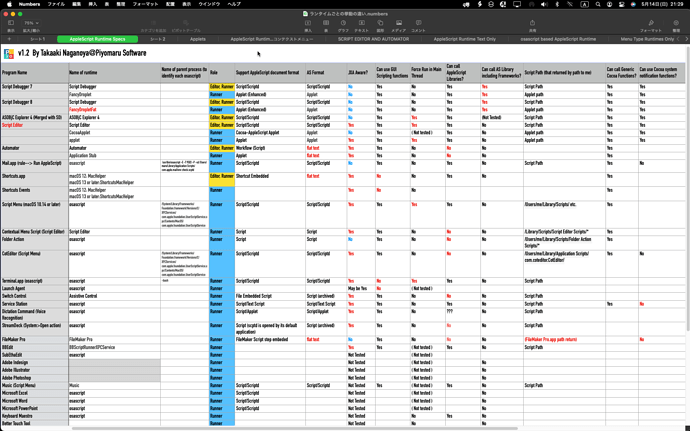Select the 'Script Debugger 7' program name cell

coord(35,87)
